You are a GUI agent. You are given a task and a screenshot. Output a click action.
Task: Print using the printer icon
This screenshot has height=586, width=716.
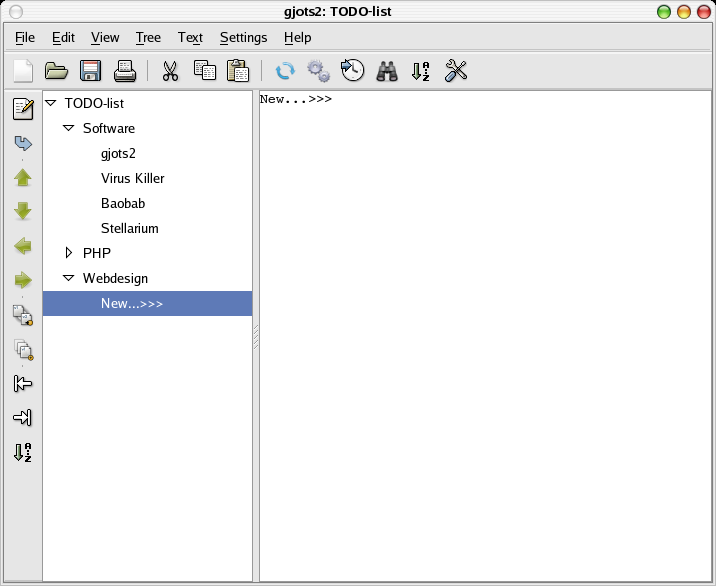pos(125,71)
